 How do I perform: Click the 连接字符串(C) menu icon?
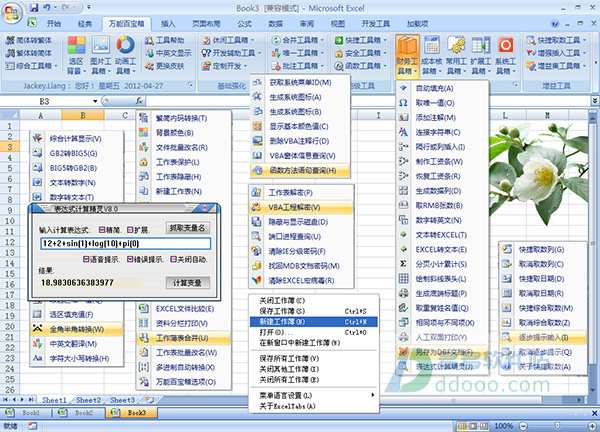403,132
